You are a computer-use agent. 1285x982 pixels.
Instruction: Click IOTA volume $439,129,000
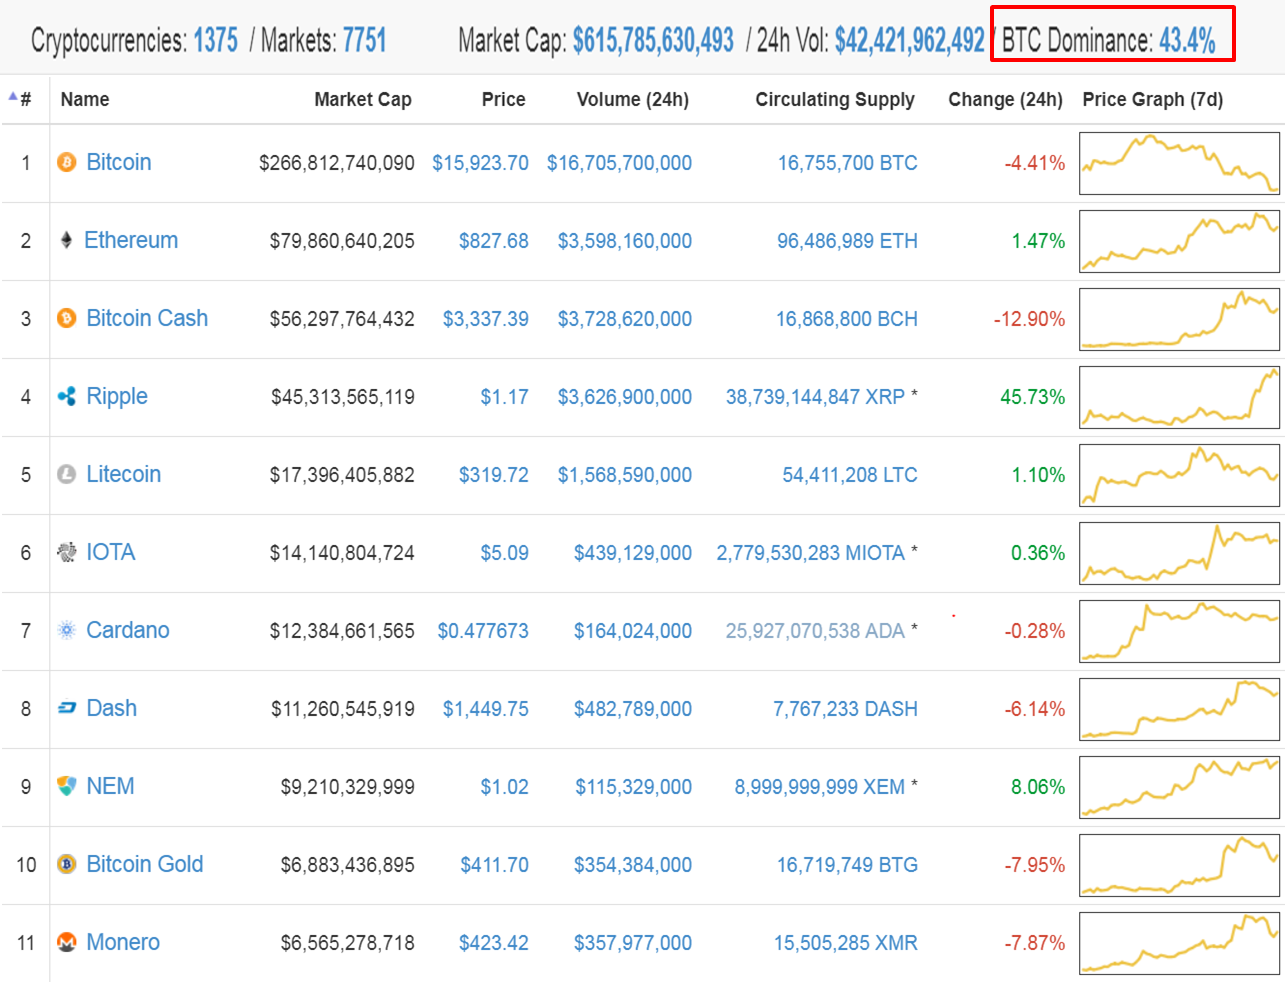click(633, 553)
